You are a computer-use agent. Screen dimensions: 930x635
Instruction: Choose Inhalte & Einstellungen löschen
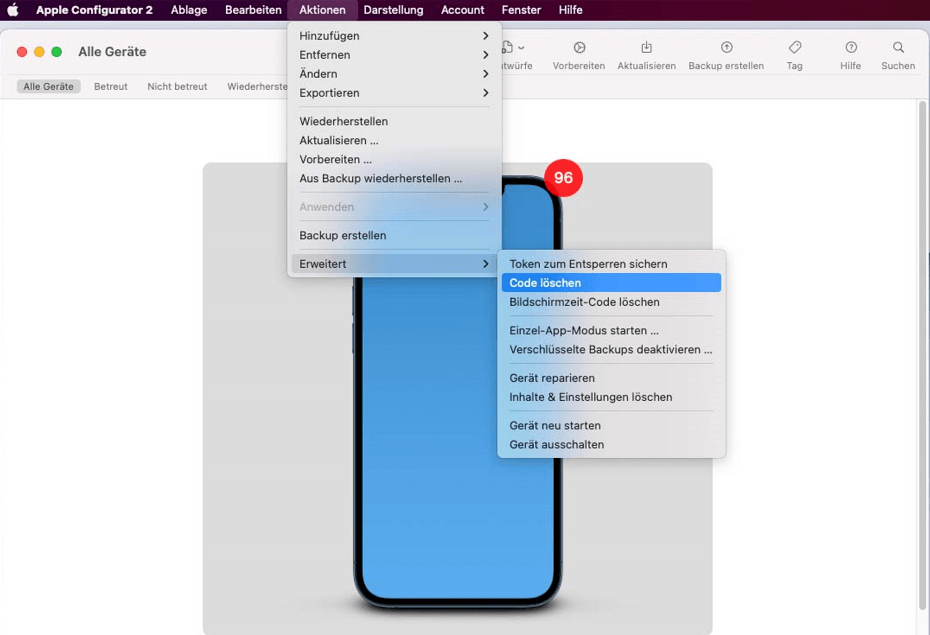coord(611,397)
